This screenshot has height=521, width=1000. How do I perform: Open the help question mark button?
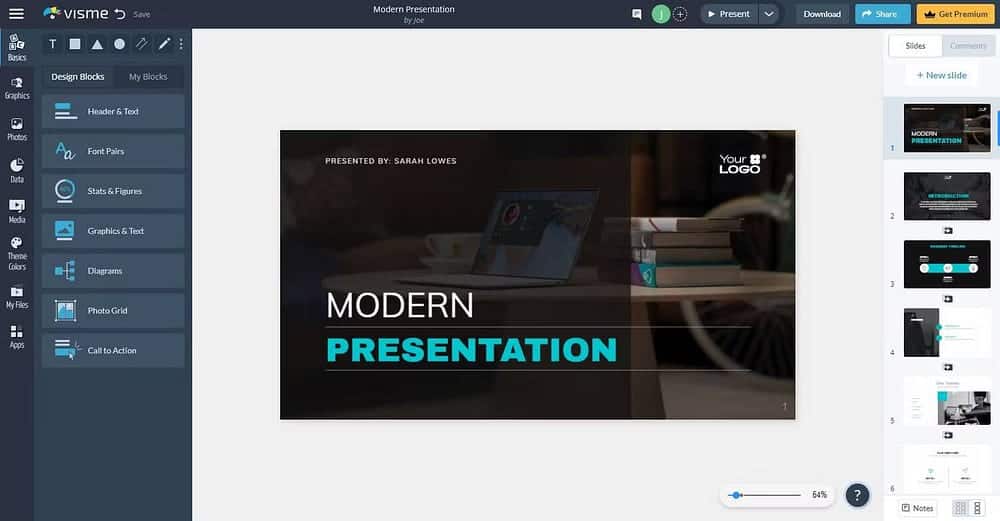[857, 495]
